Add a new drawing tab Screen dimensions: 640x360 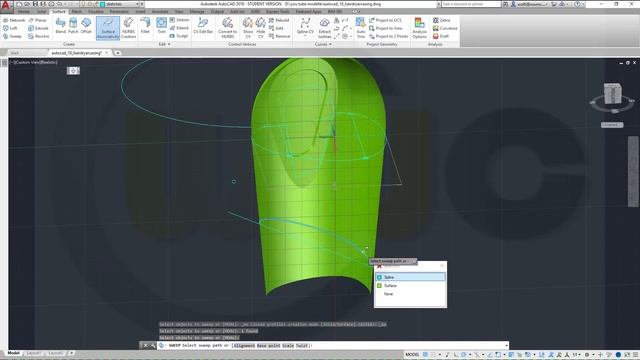(118, 53)
